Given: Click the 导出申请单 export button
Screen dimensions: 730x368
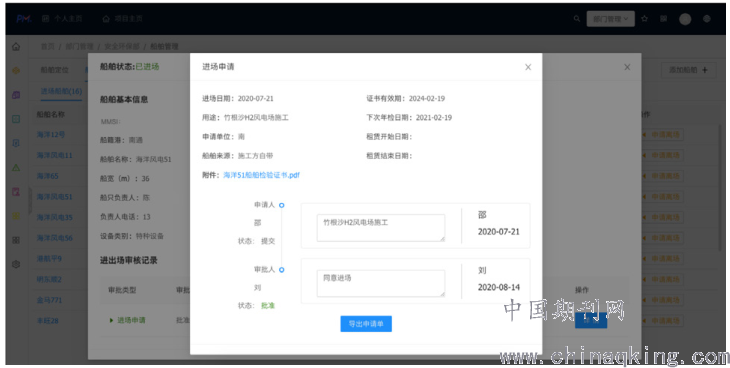Looking at the screenshot, I should click(366, 324).
